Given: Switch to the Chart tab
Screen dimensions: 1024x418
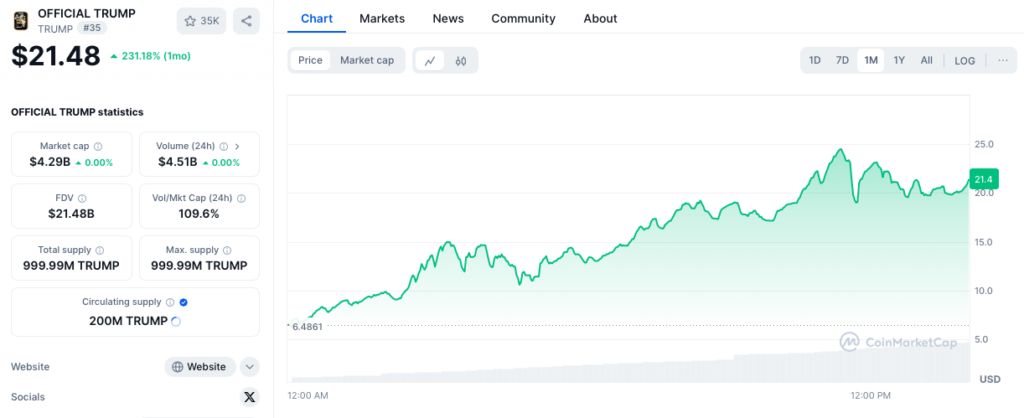Looking at the screenshot, I should [x=317, y=19].
